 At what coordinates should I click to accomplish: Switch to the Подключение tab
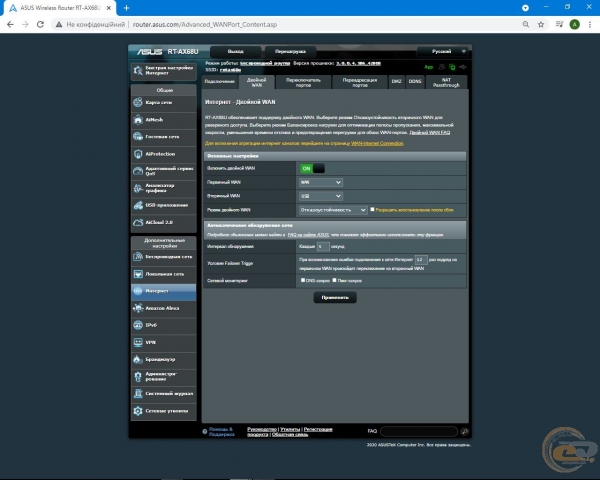(220, 82)
